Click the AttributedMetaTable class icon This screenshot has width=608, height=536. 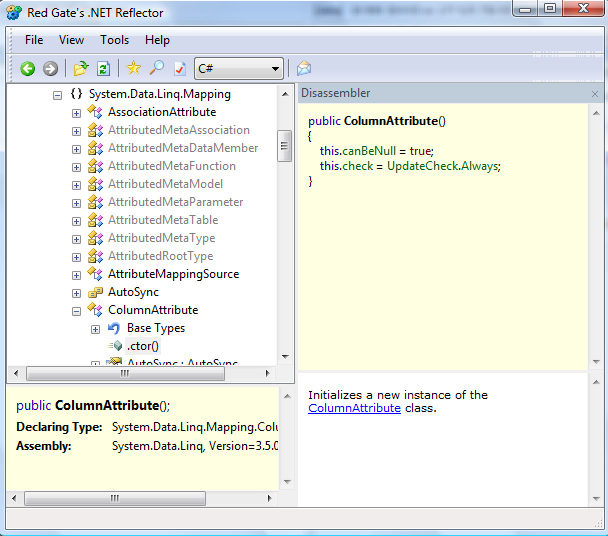coord(95,220)
